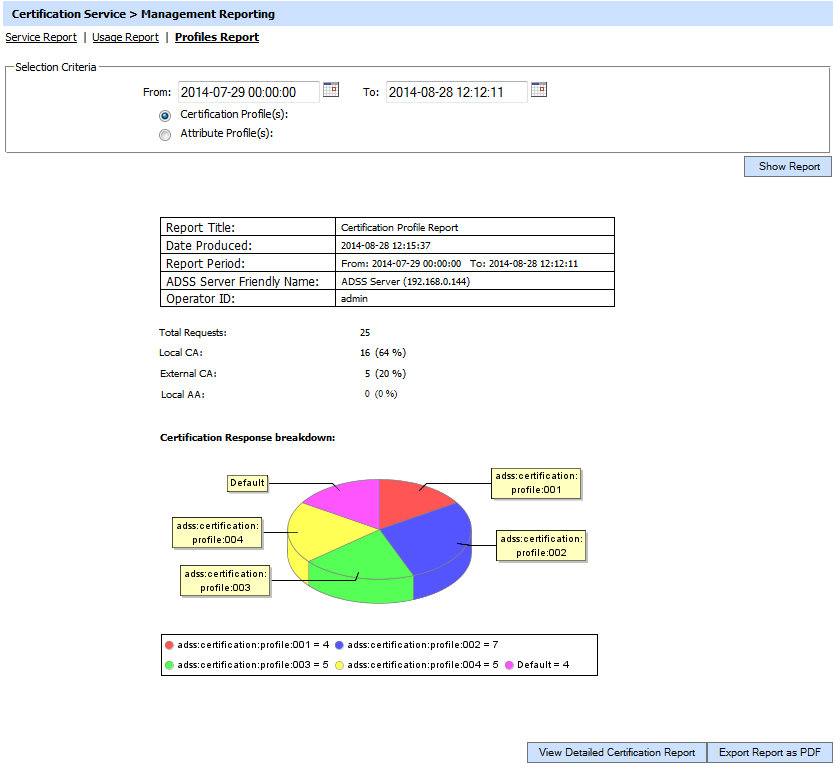Open the From date calendar picker
The height and width of the screenshot is (772, 836).
click(331, 90)
